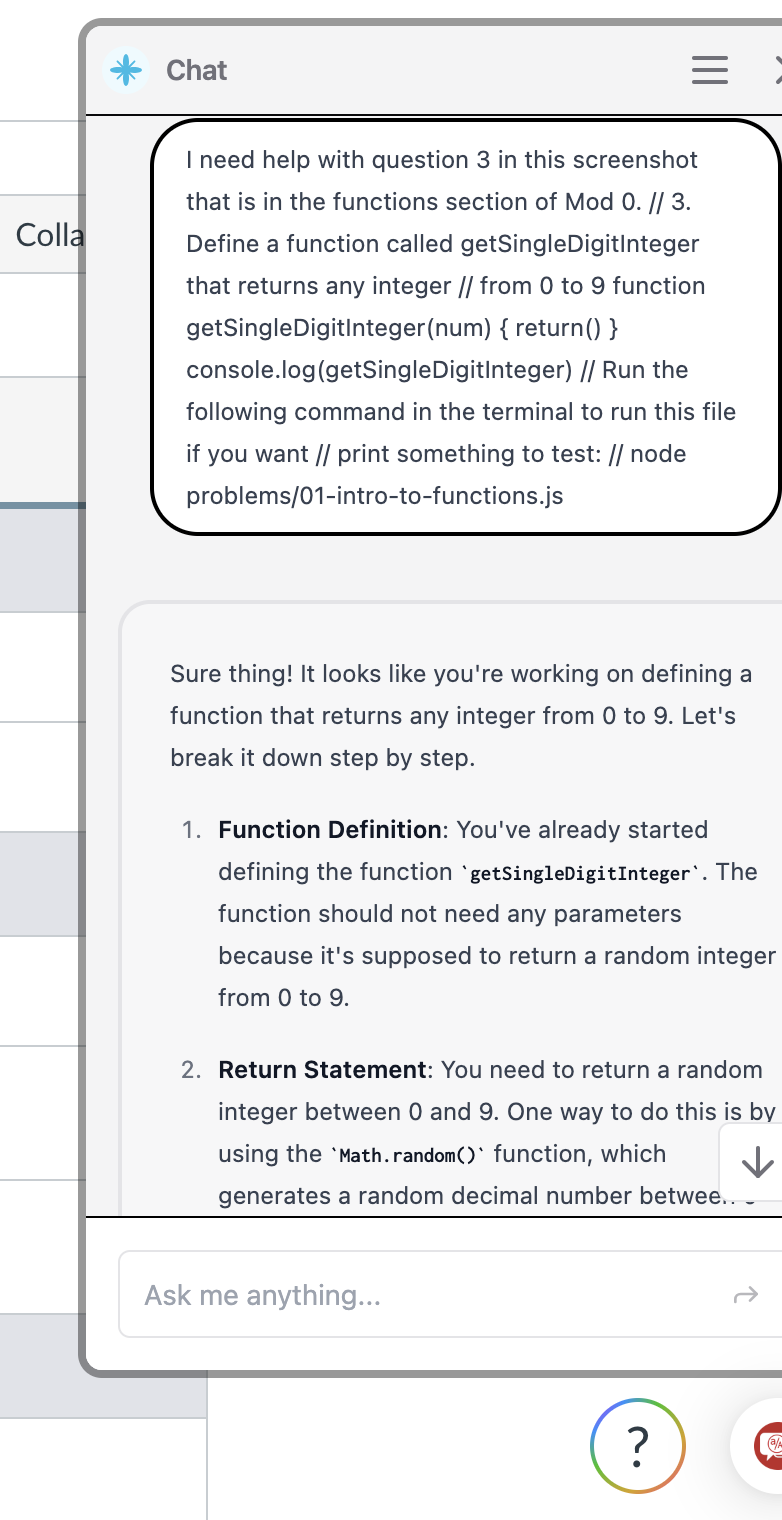Click "console.log(getSingleDigitInteger)" in the question bubble

coord(379,370)
